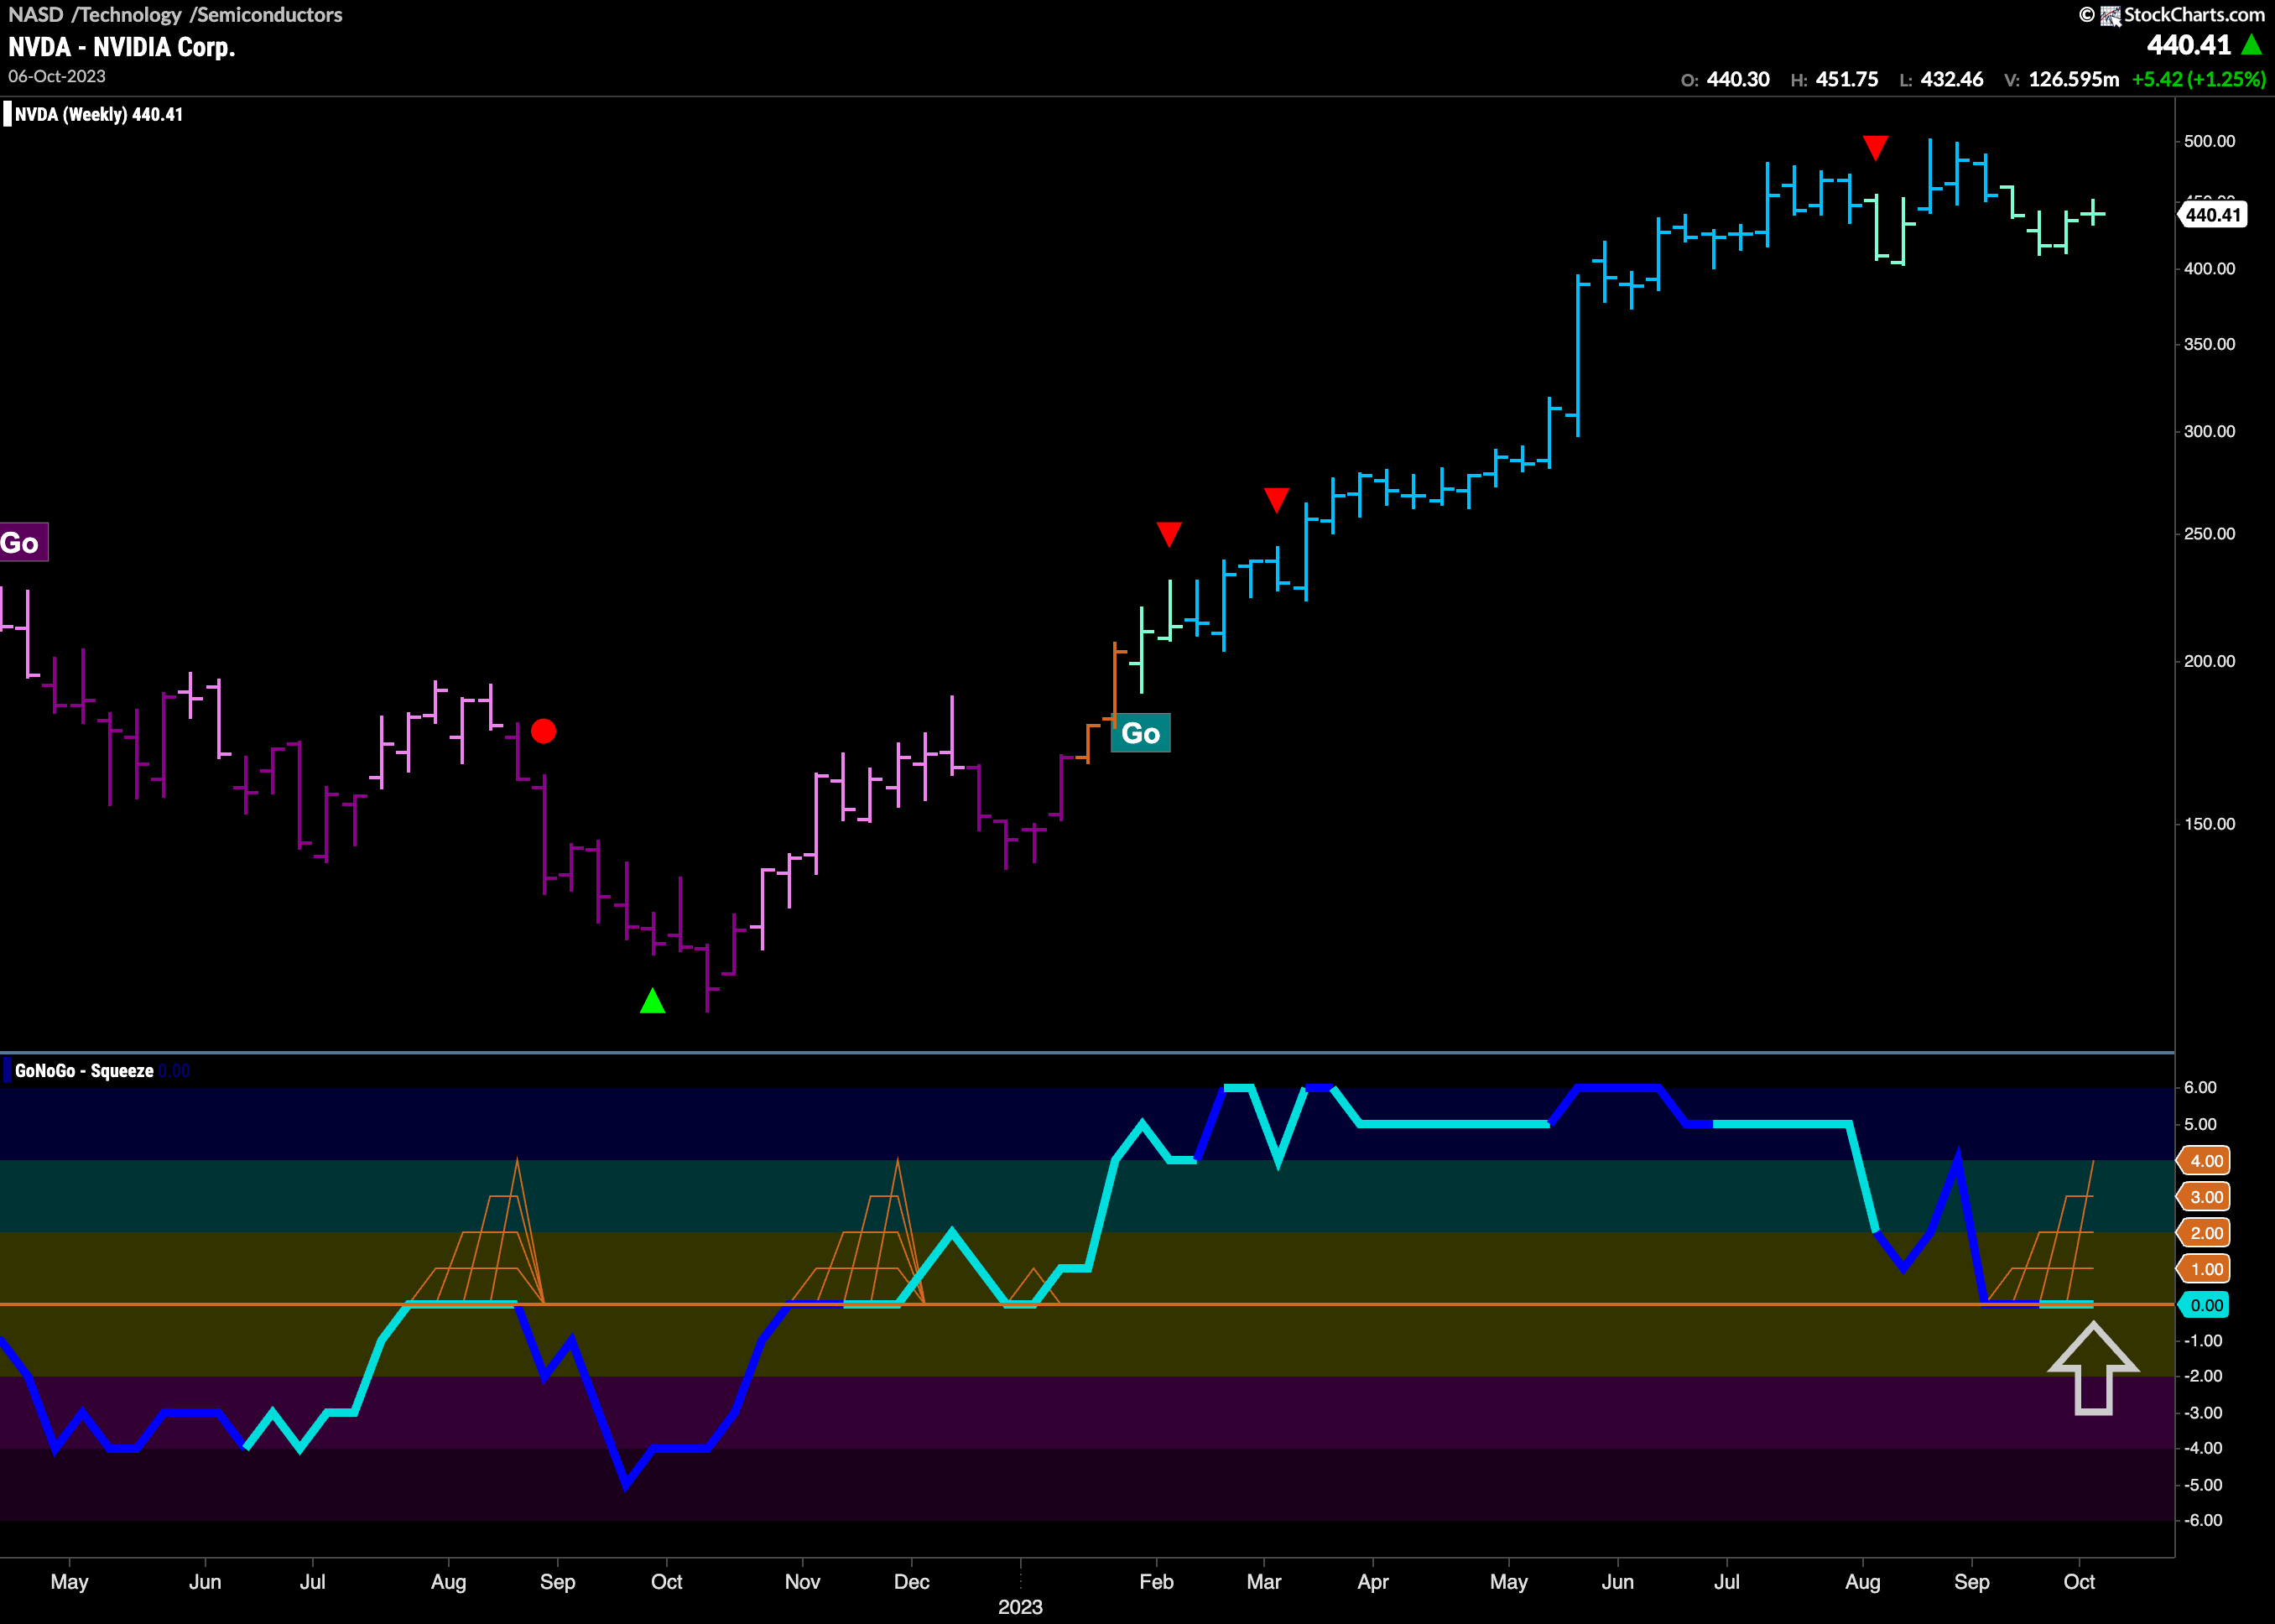Click the 500.00 price axis label
This screenshot has height=1624, width=2275.
click(2209, 141)
